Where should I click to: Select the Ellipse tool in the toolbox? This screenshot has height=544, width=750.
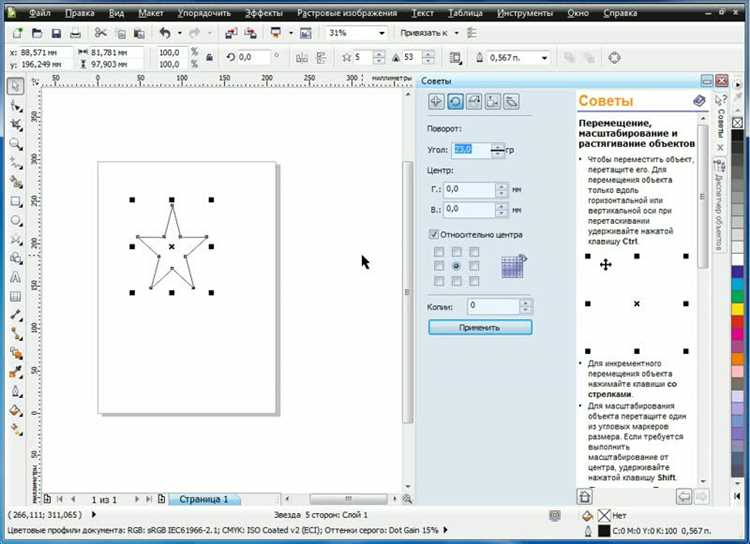pyautogui.click(x=16, y=220)
